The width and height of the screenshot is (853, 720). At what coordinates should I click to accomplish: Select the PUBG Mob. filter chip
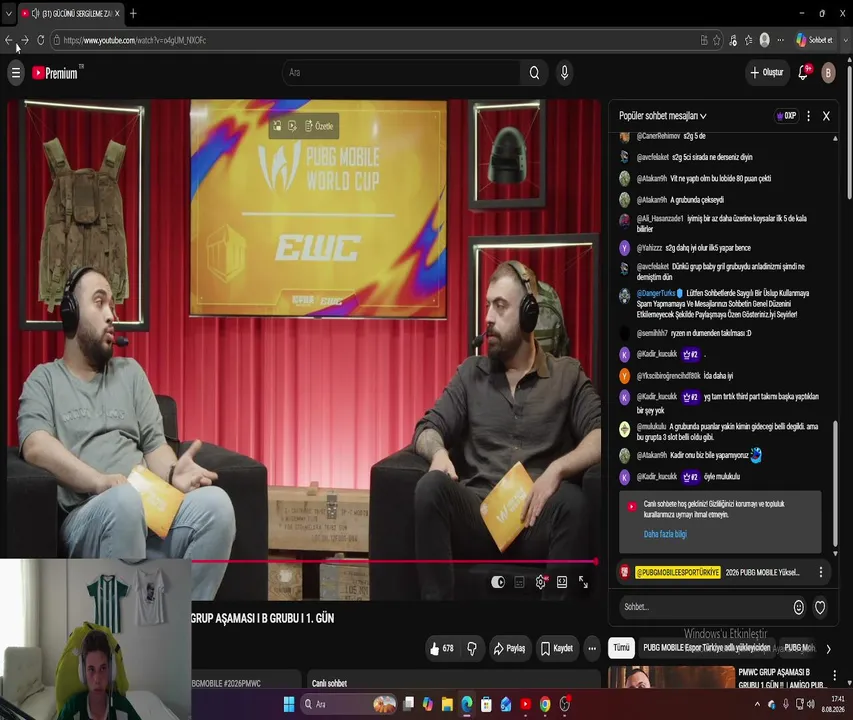(x=800, y=648)
